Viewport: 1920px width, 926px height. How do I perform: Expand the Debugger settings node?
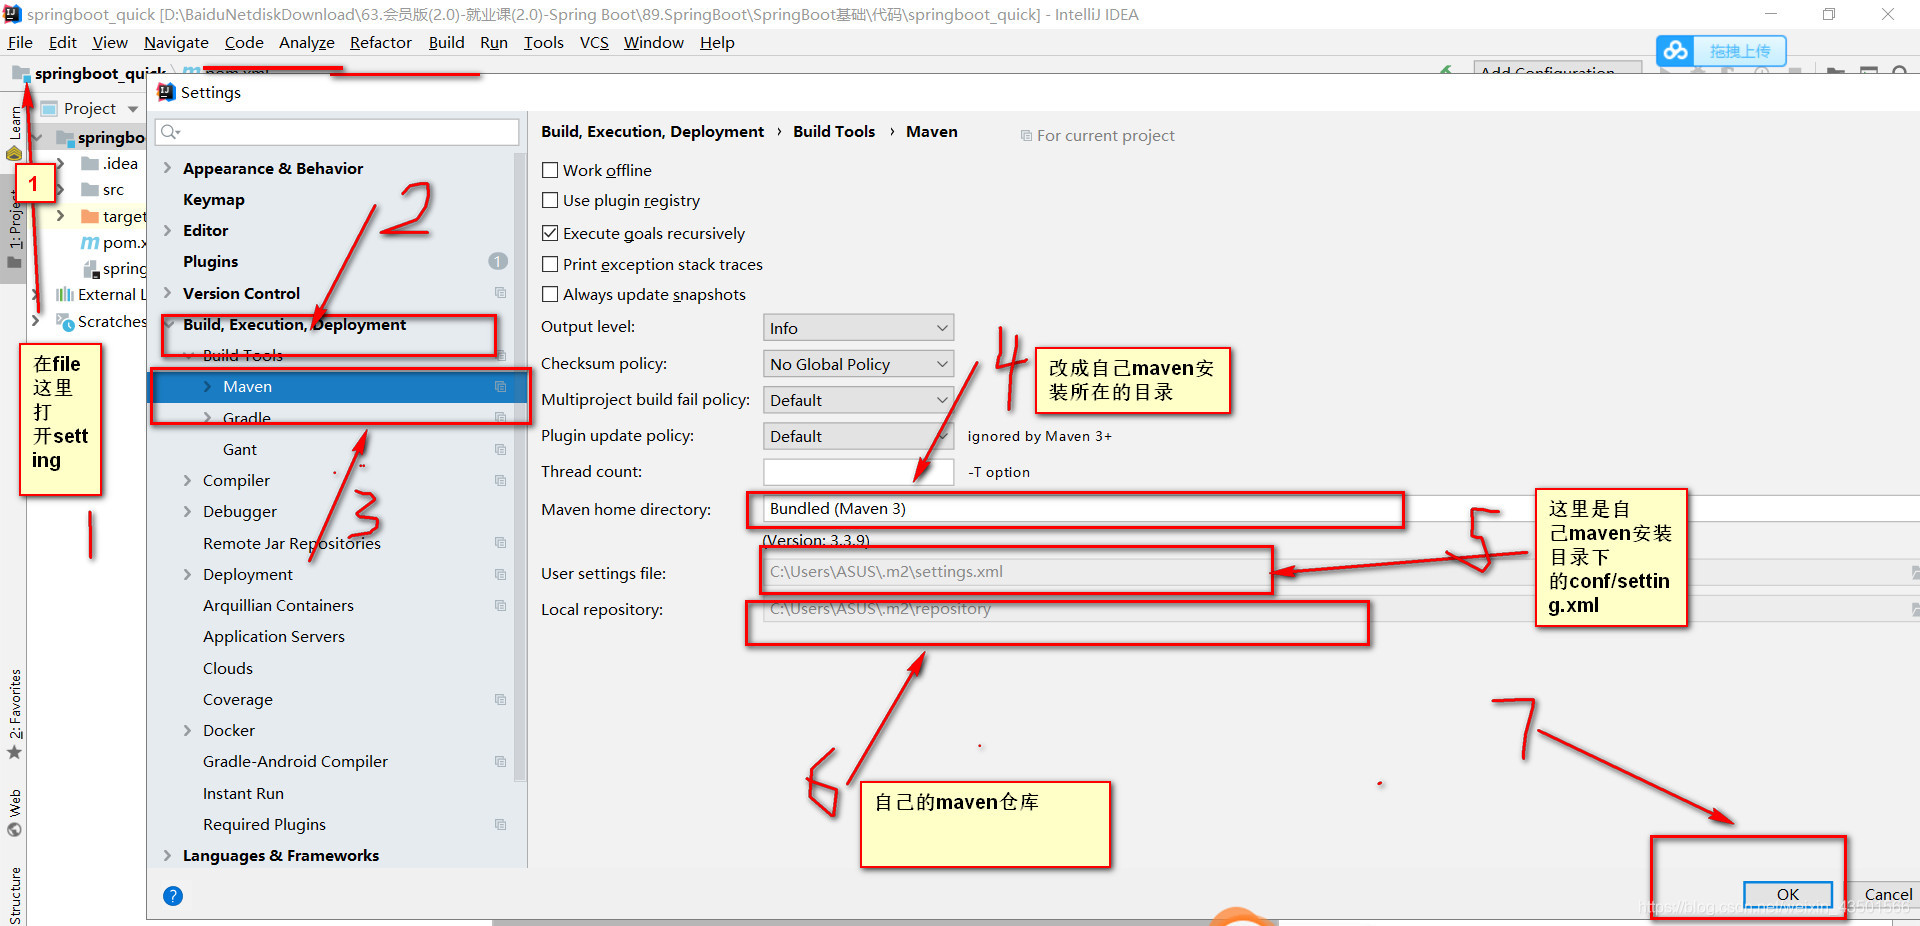coord(187,512)
